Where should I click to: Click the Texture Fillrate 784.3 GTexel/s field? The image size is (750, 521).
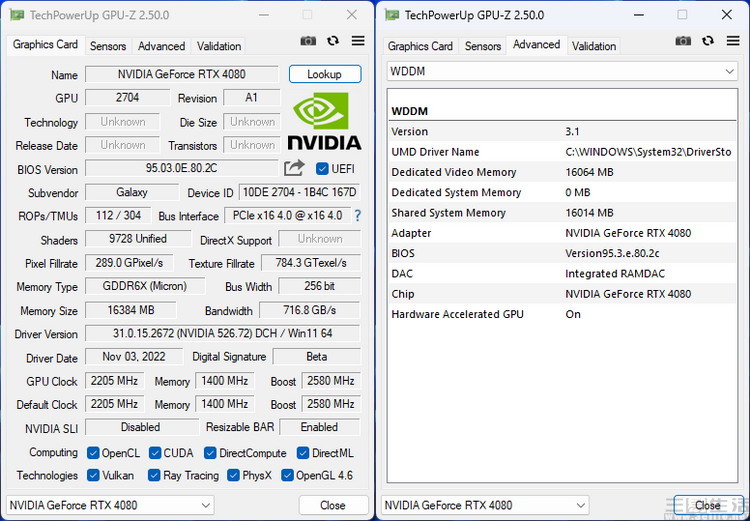pos(311,263)
